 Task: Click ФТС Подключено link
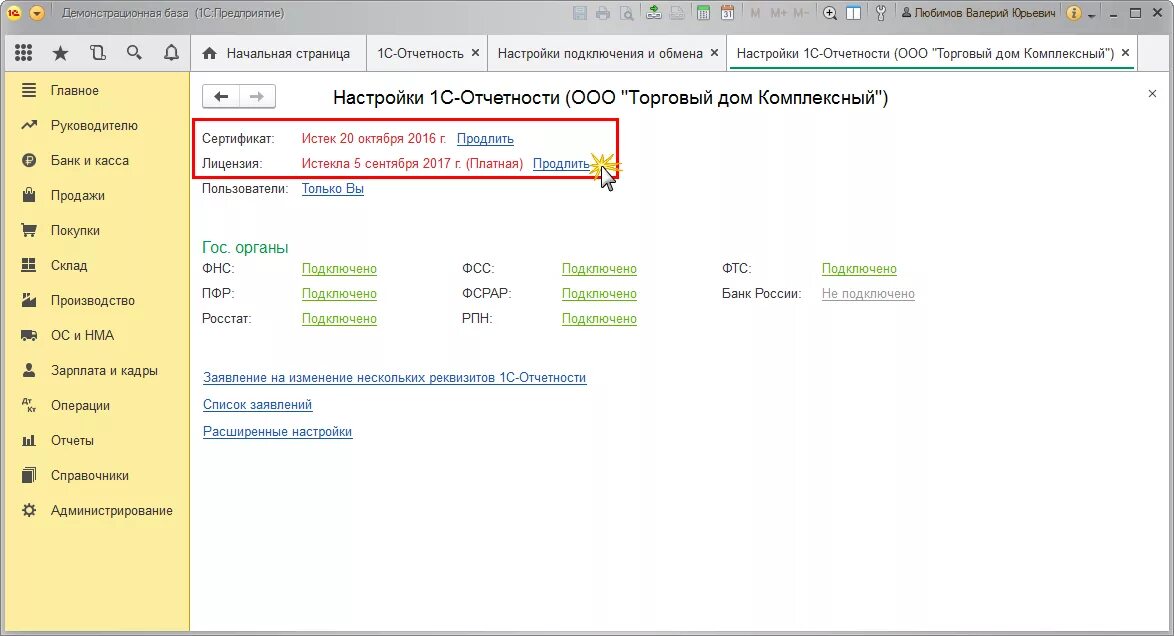pyautogui.click(x=859, y=269)
